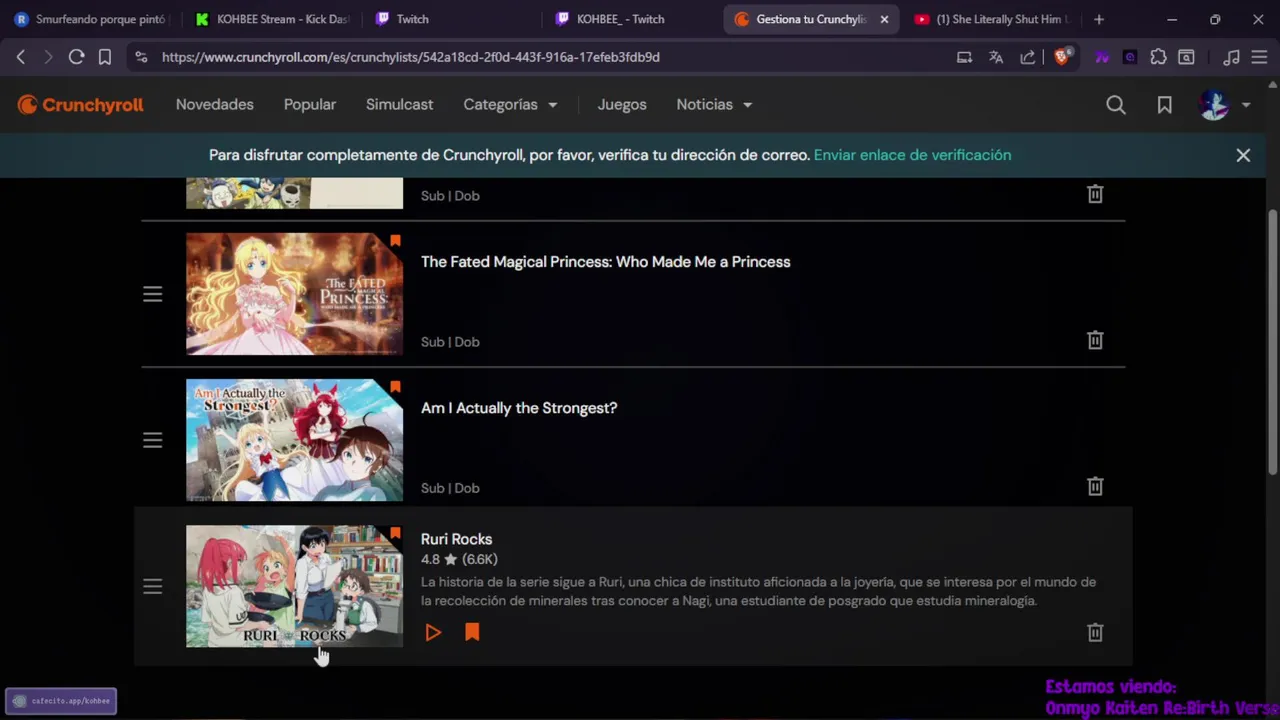Dismiss the email verification banner
Screen dimensions: 1280x720
1243,155
